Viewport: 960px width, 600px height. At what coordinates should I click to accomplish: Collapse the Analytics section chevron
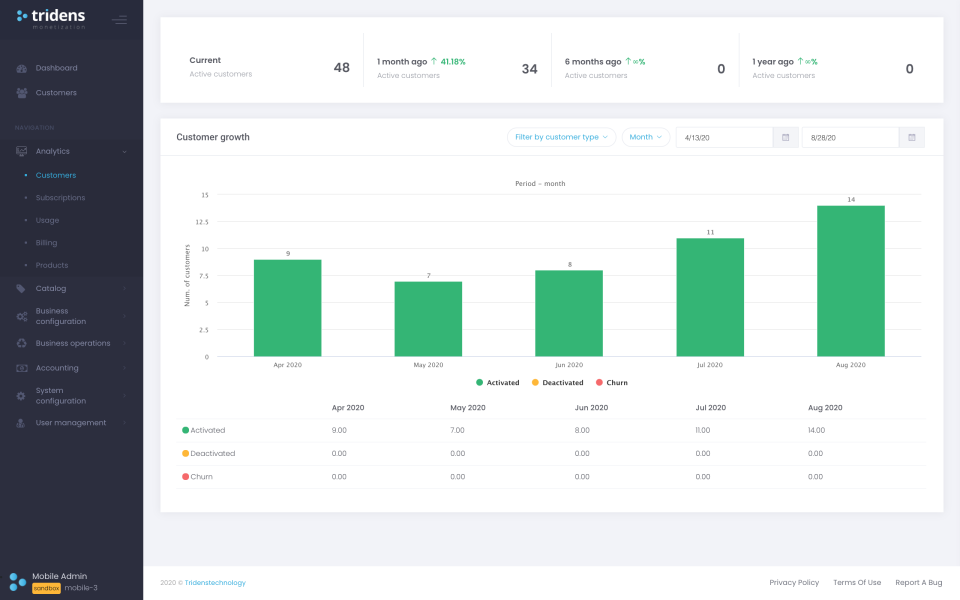click(x=127, y=152)
